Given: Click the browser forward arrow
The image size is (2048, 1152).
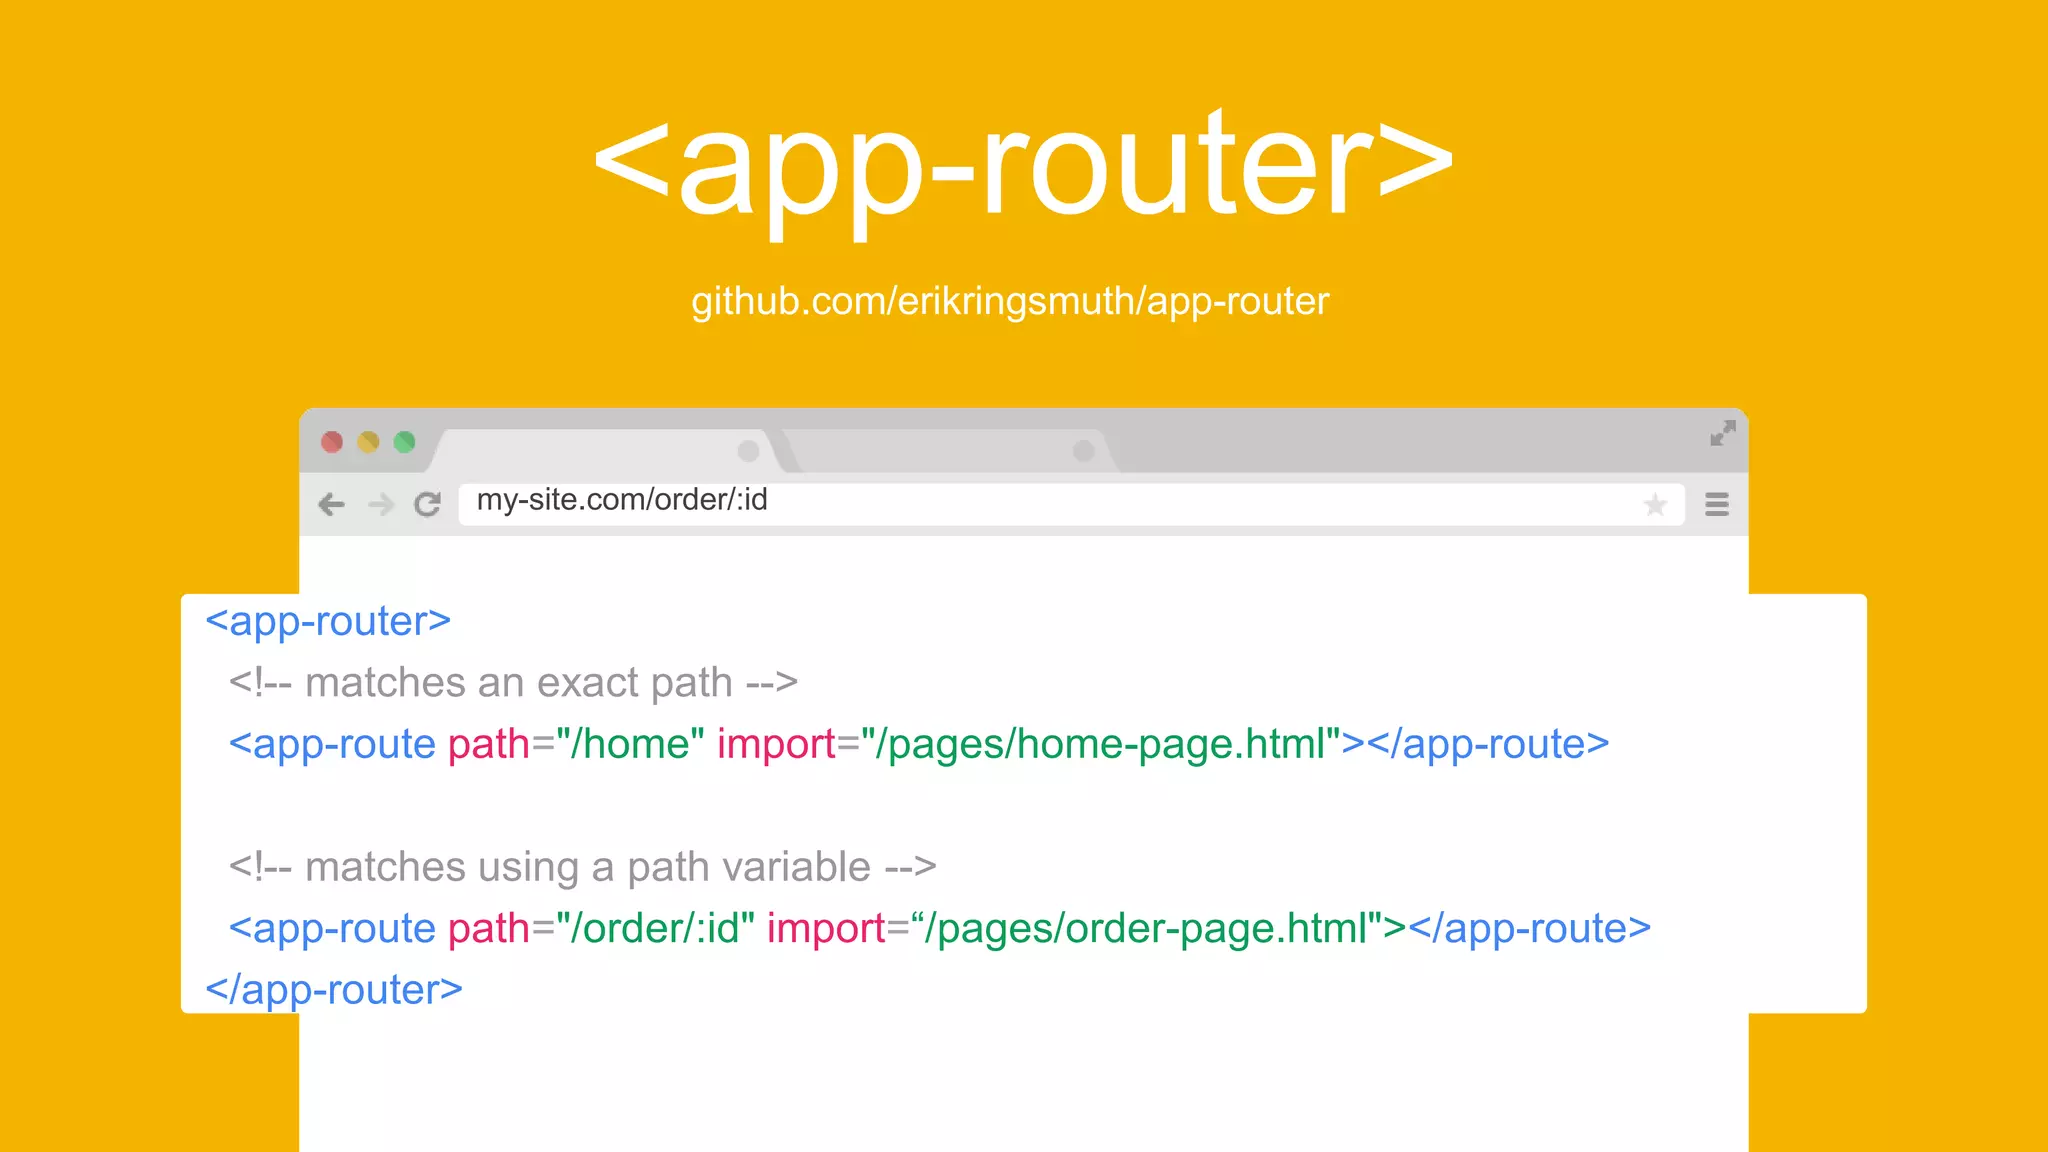Looking at the screenshot, I should [380, 505].
